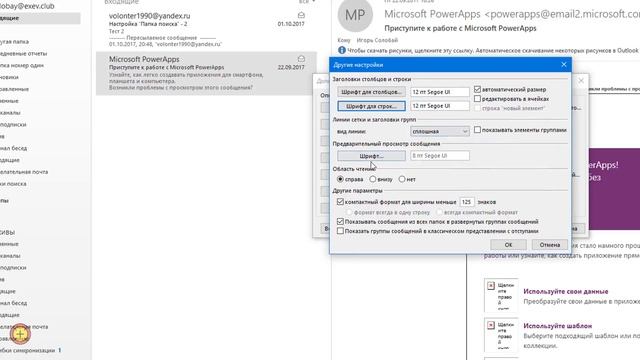Select the Microsoft PowerApps message in list

tap(206, 73)
